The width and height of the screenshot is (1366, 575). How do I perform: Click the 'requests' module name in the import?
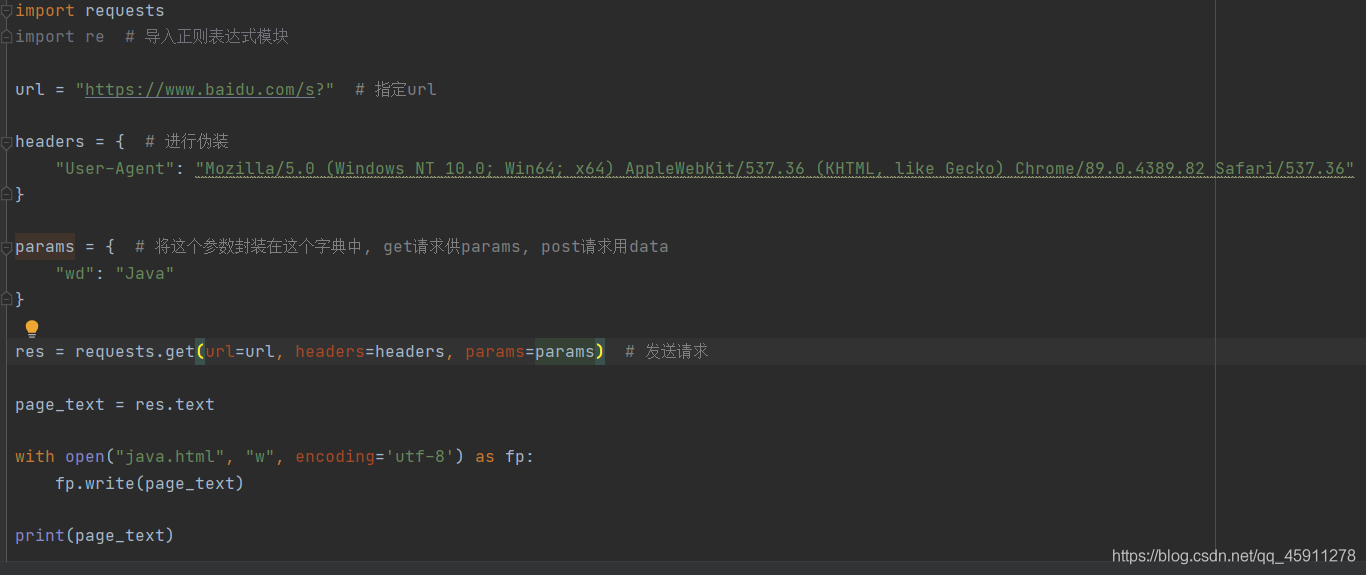(x=125, y=10)
